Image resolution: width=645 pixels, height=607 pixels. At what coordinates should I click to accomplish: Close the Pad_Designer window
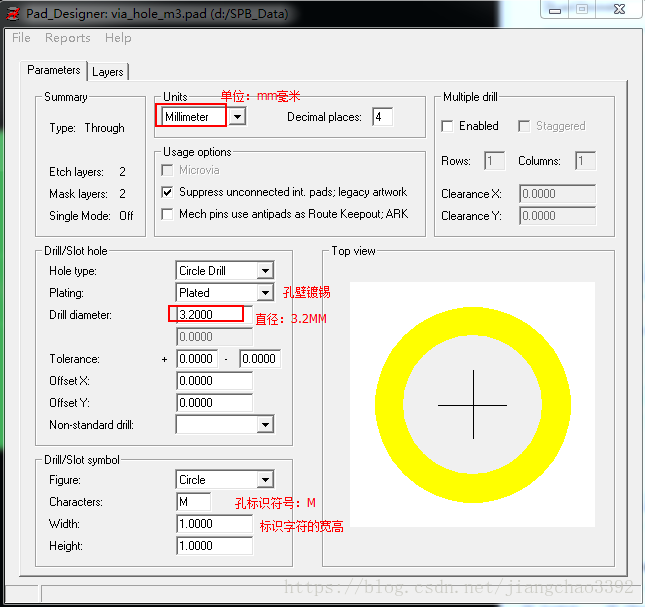click(x=619, y=9)
